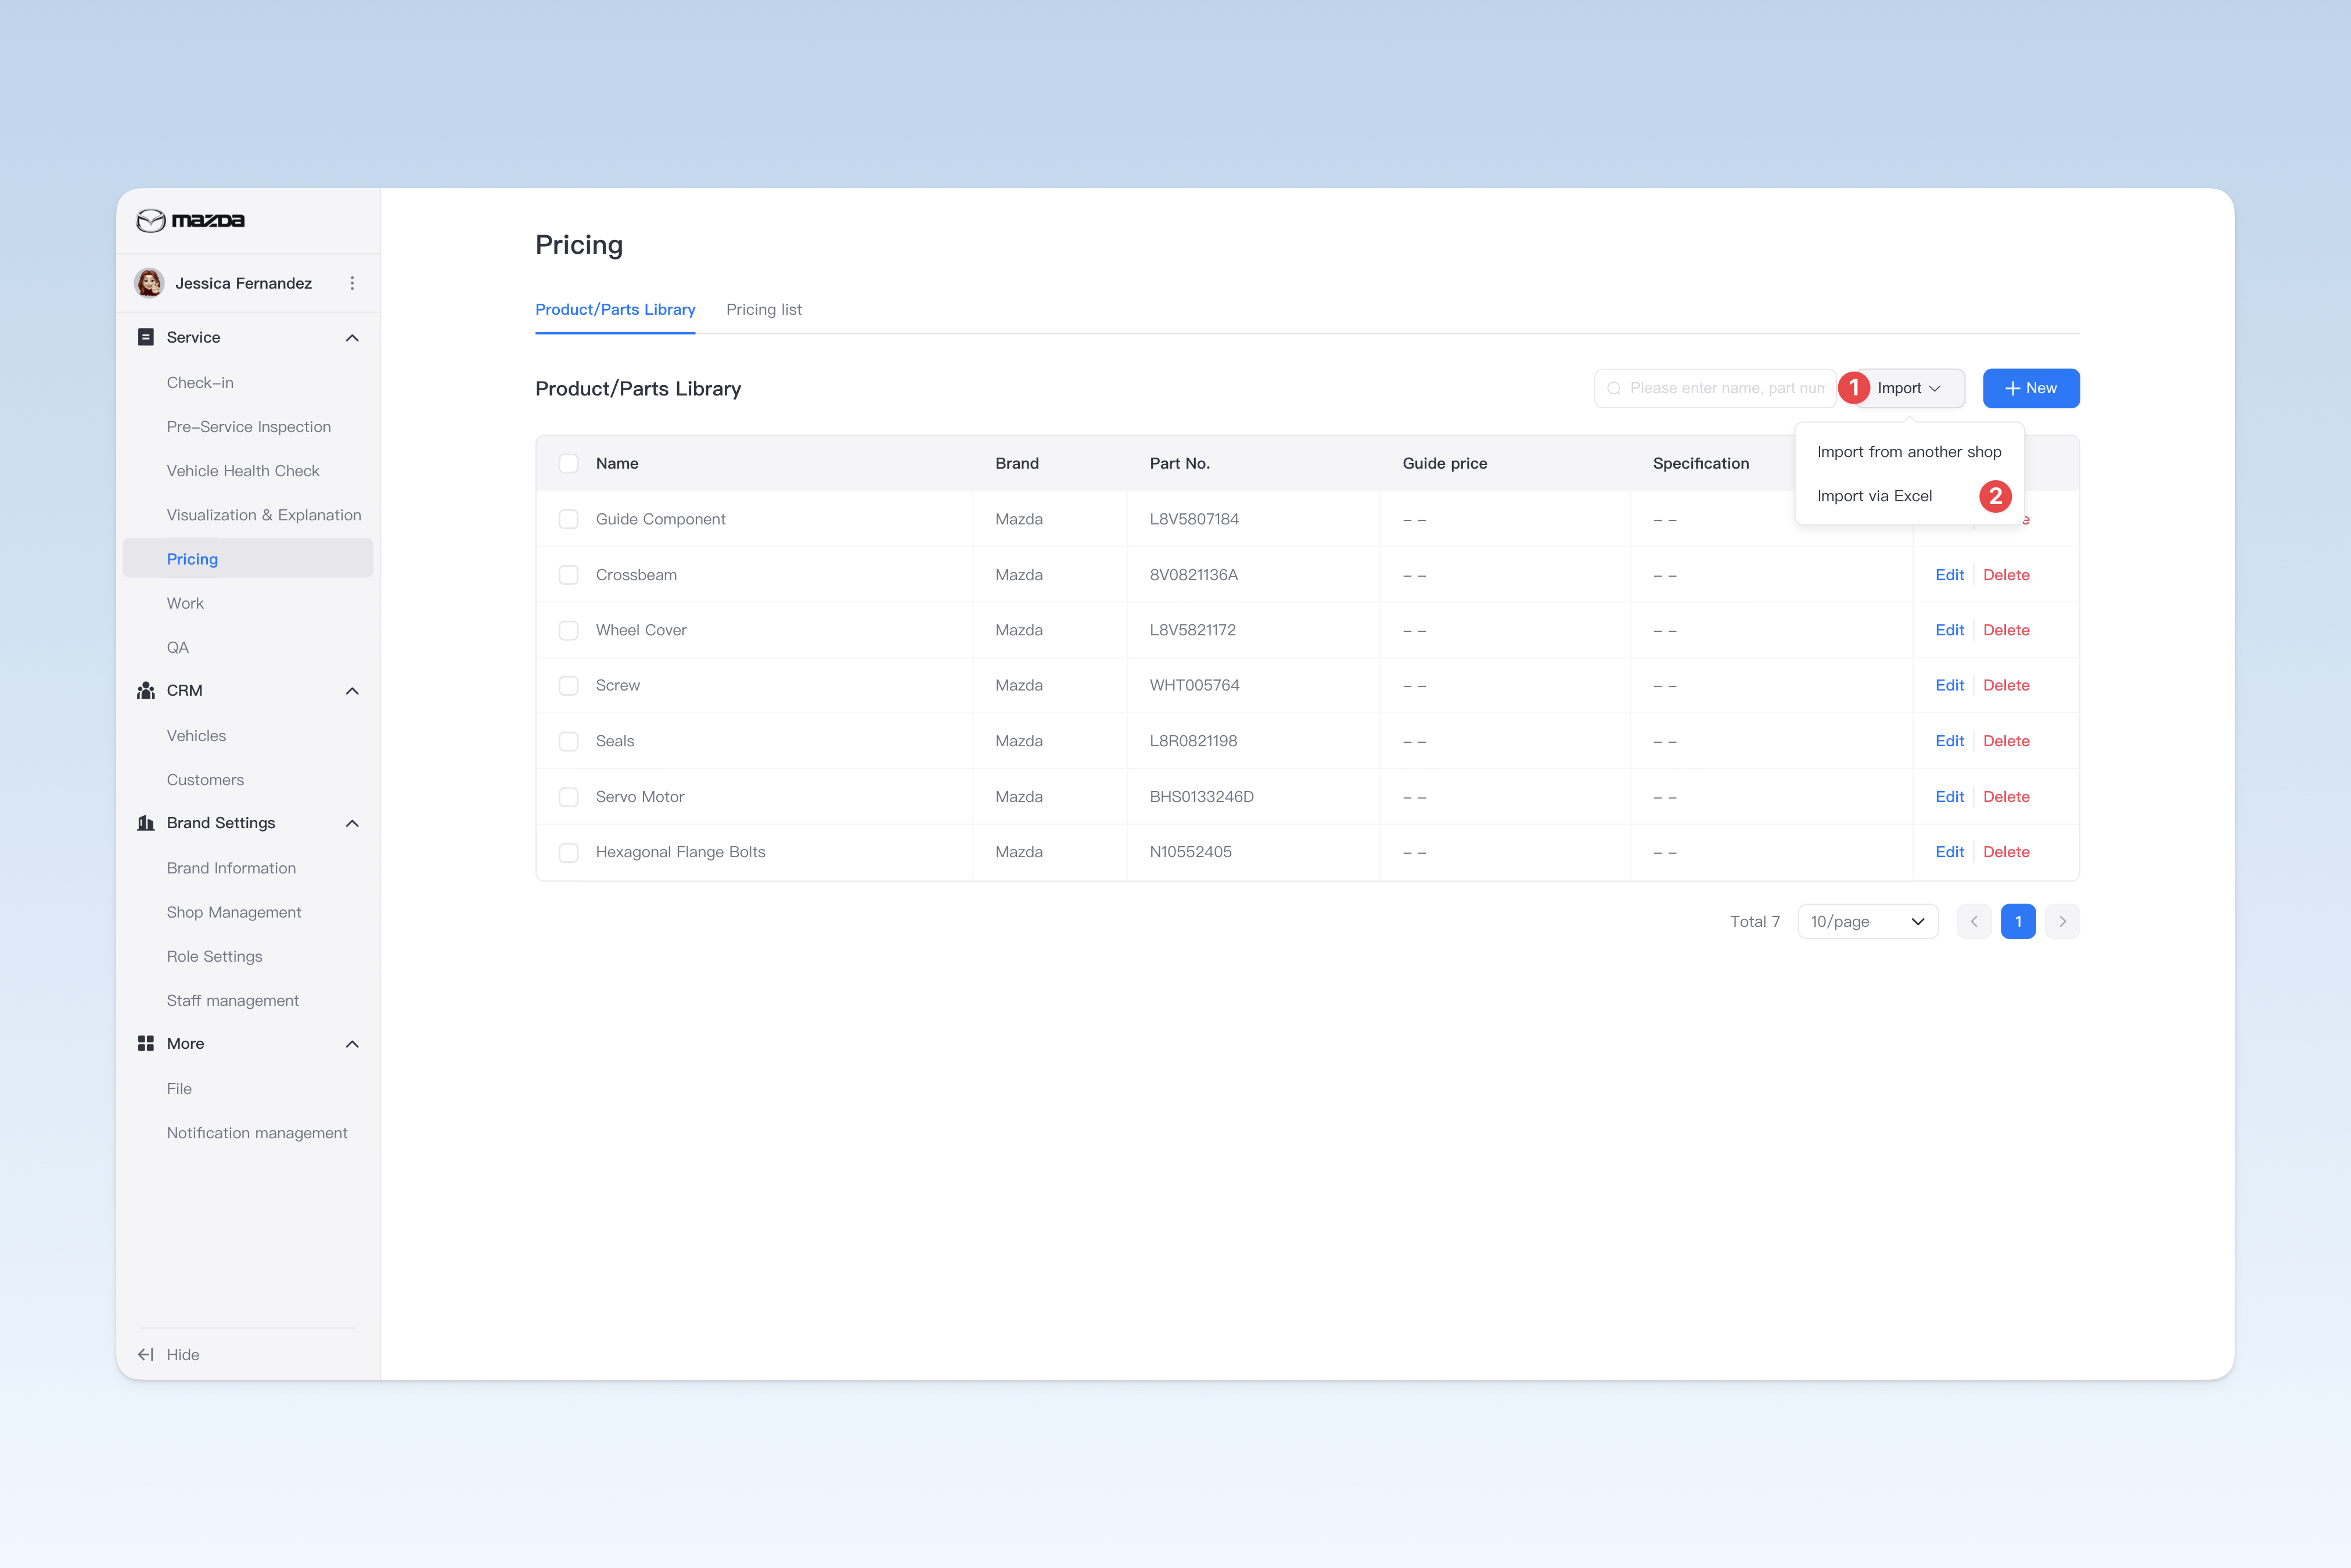Click the More grid icon
Viewport: 2351px width, 1568px height.
(146, 1043)
